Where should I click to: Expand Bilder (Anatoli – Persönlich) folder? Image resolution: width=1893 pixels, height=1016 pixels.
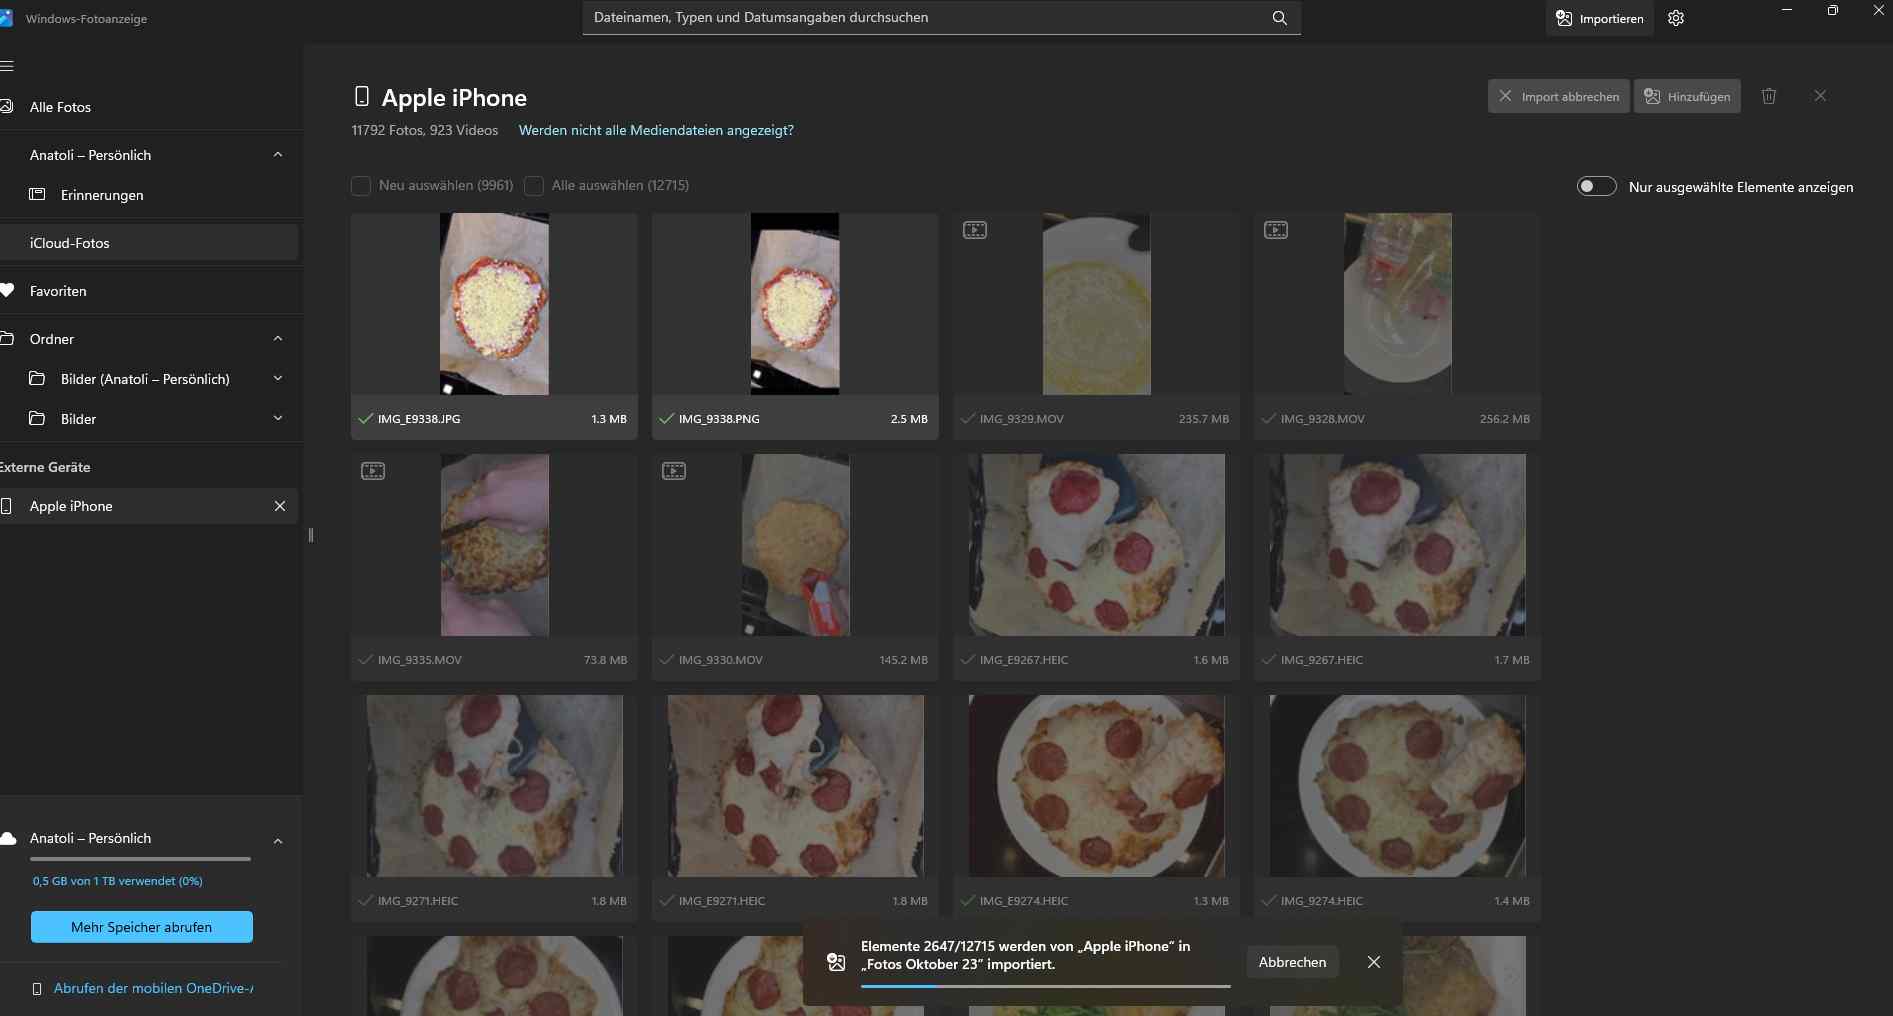coord(278,378)
